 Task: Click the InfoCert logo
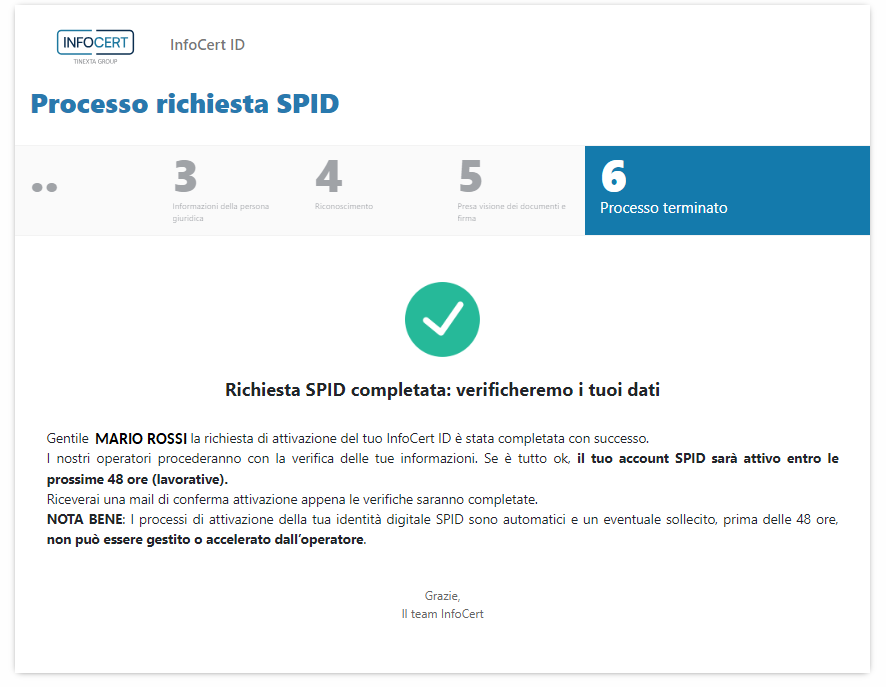click(96, 46)
